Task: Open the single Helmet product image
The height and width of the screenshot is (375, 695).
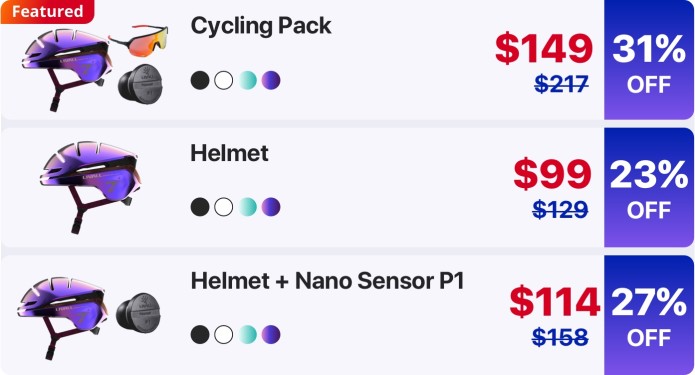Action: [90, 187]
